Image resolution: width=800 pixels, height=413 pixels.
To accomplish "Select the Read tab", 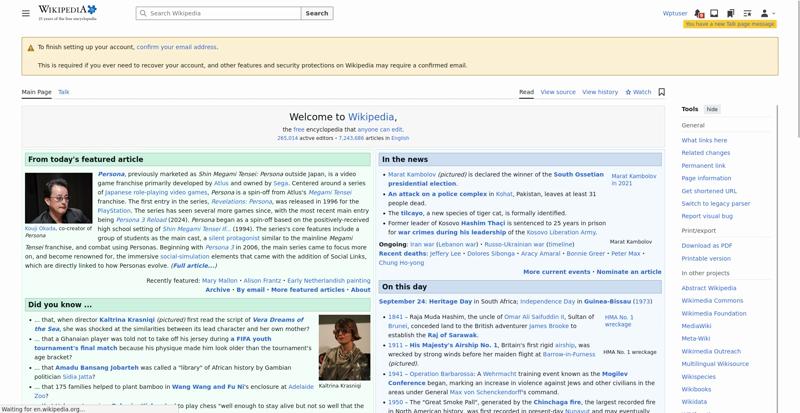I will point(526,92).
